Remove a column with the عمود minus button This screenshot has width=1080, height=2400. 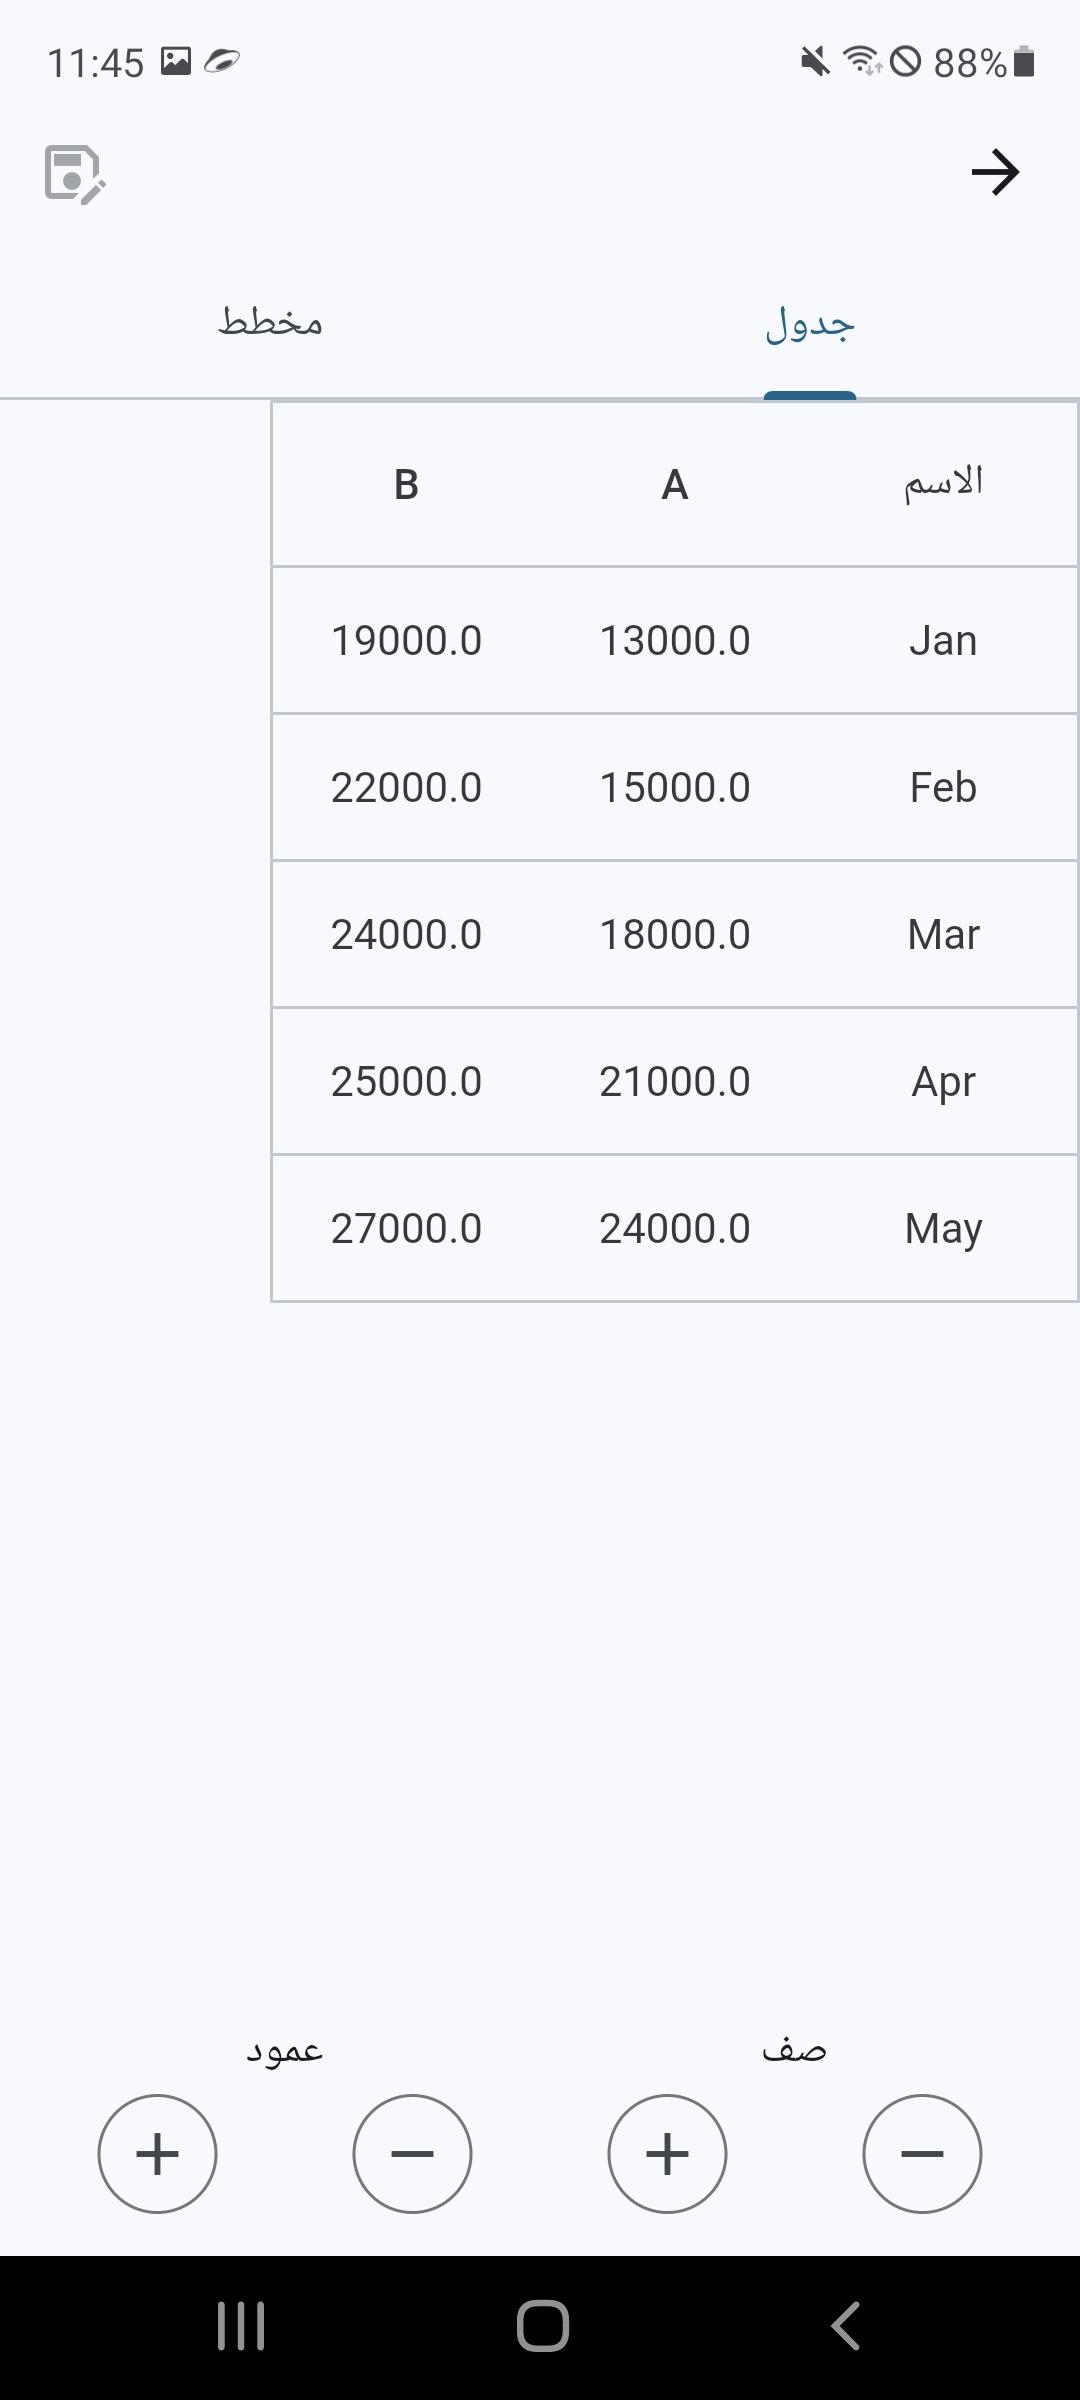[x=412, y=2153]
